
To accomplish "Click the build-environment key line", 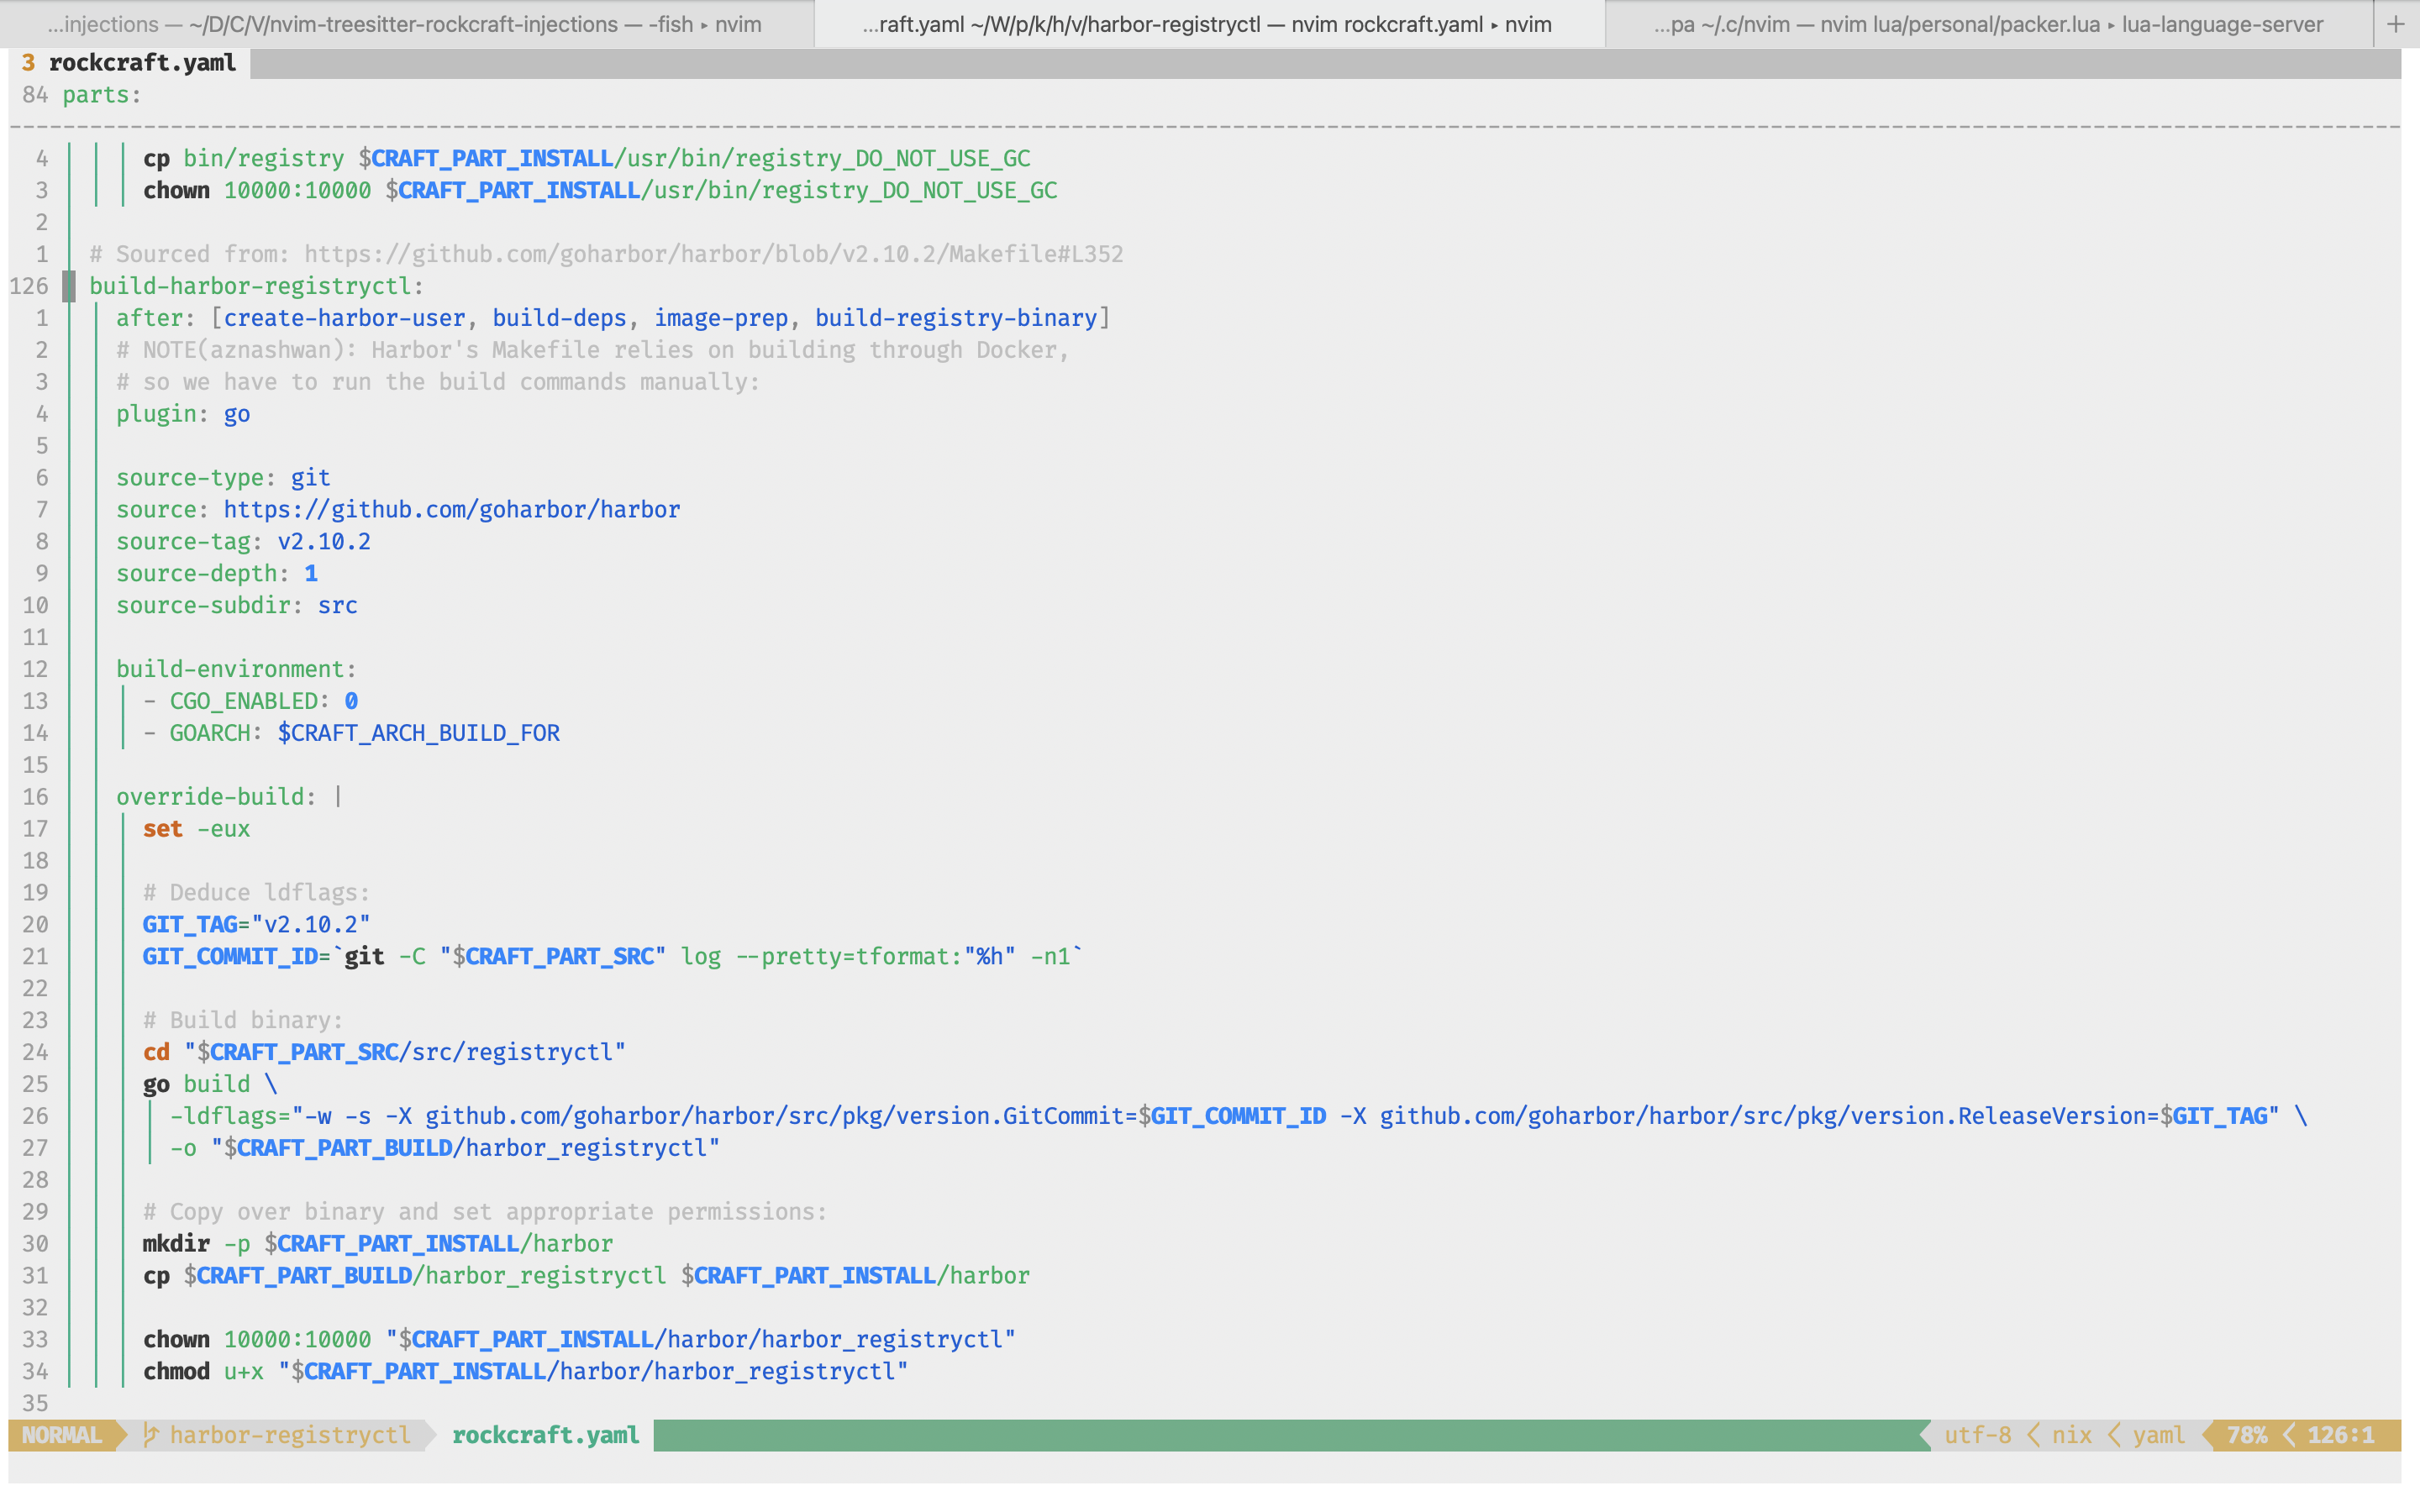I will (236, 669).
